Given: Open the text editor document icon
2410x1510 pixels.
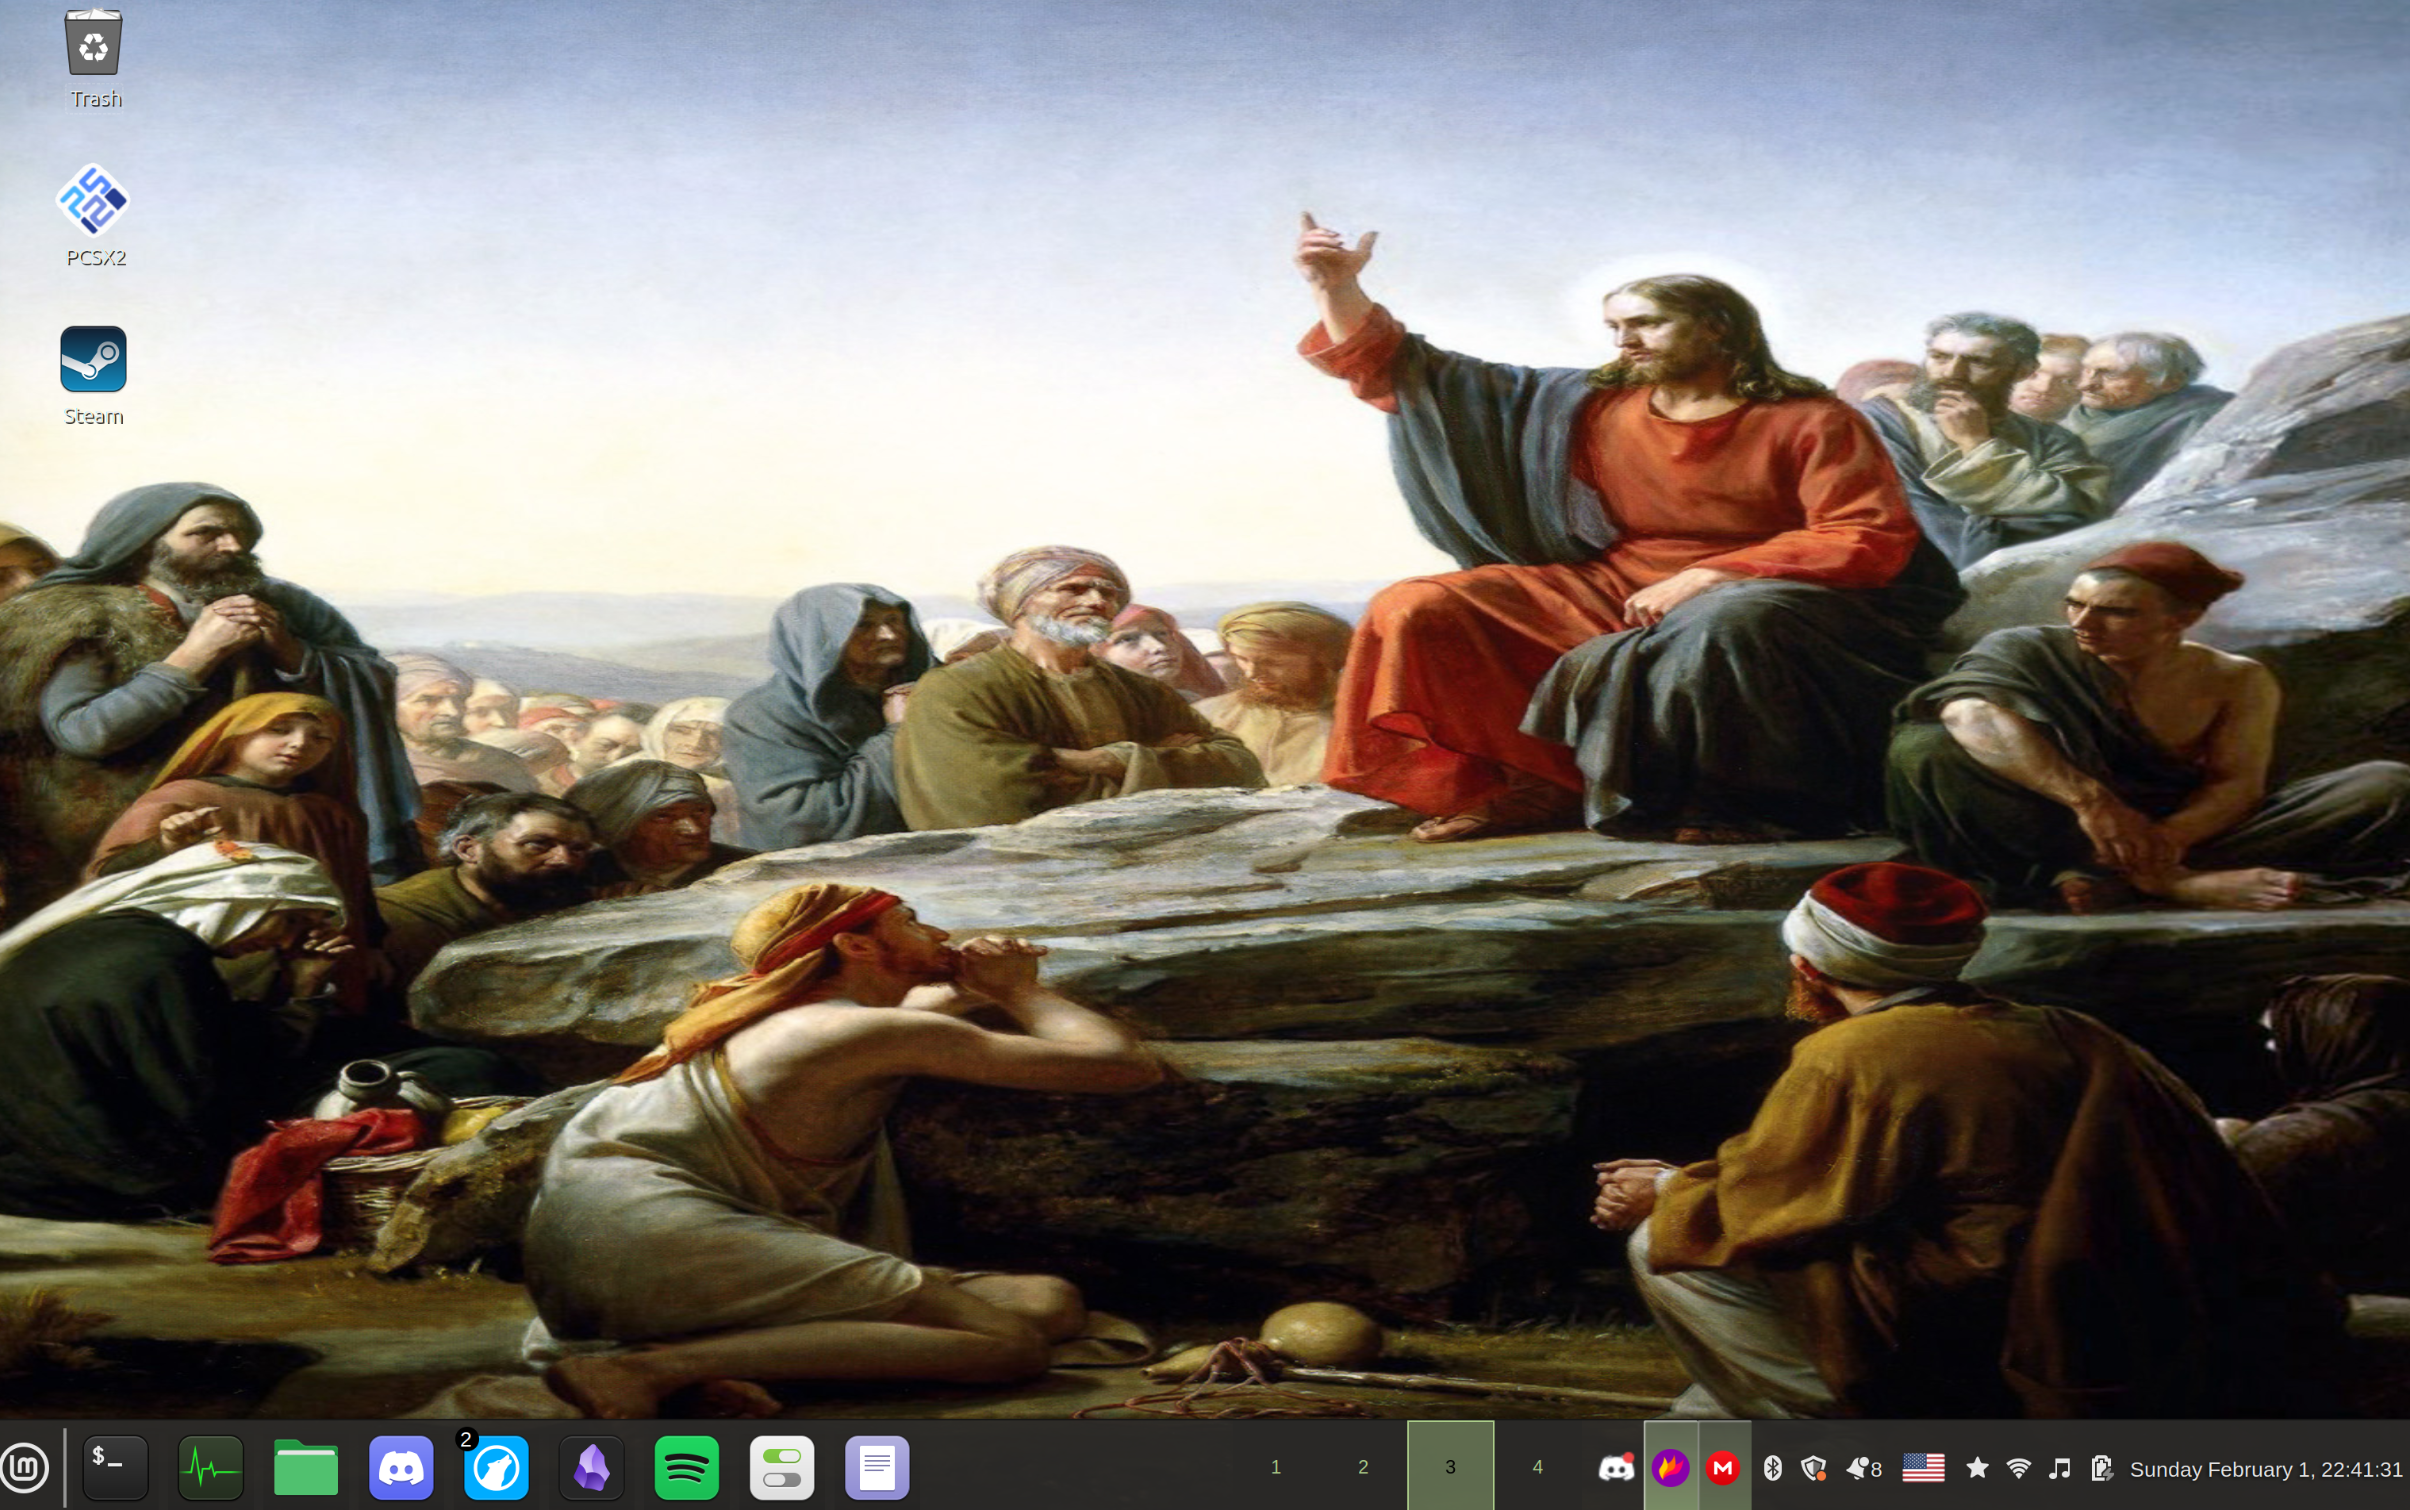Looking at the screenshot, I should point(877,1468).
